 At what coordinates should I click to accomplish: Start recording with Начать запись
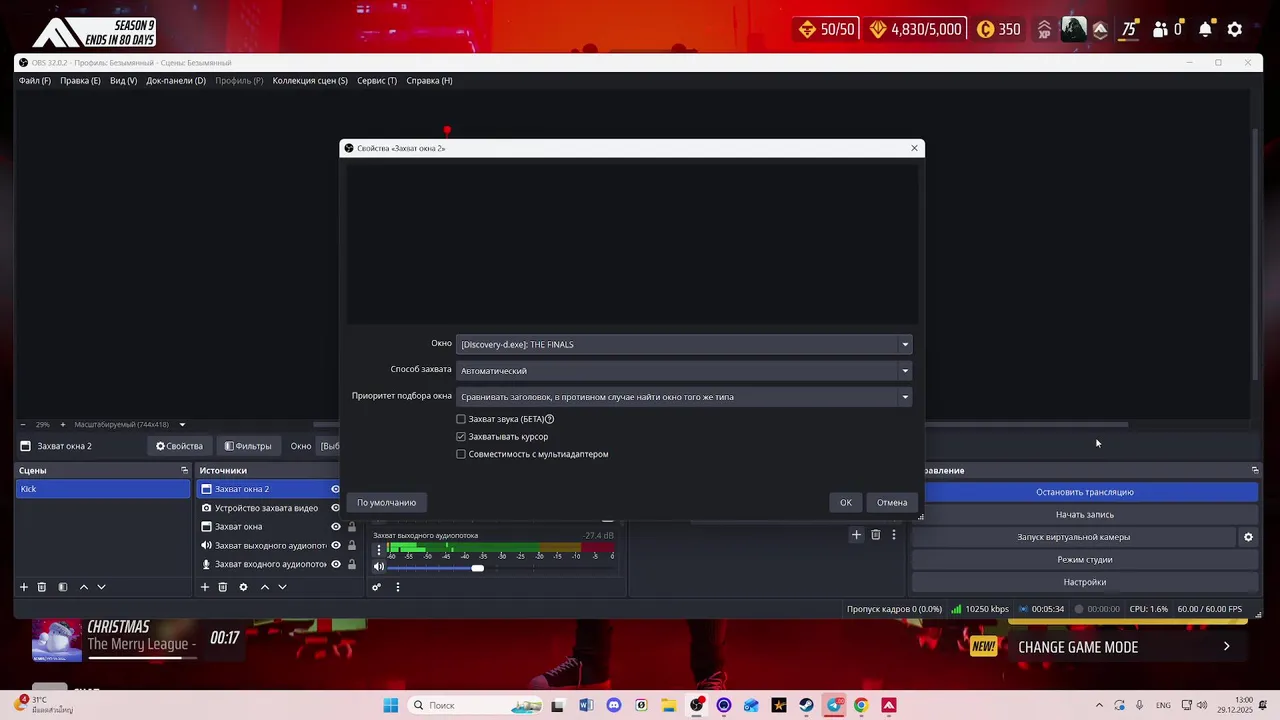(x=1085, y=514)
